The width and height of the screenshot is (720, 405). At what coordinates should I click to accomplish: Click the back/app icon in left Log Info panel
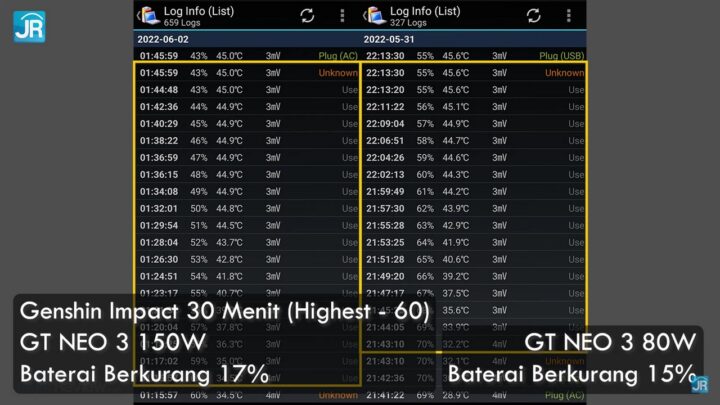tap(147, 15)
